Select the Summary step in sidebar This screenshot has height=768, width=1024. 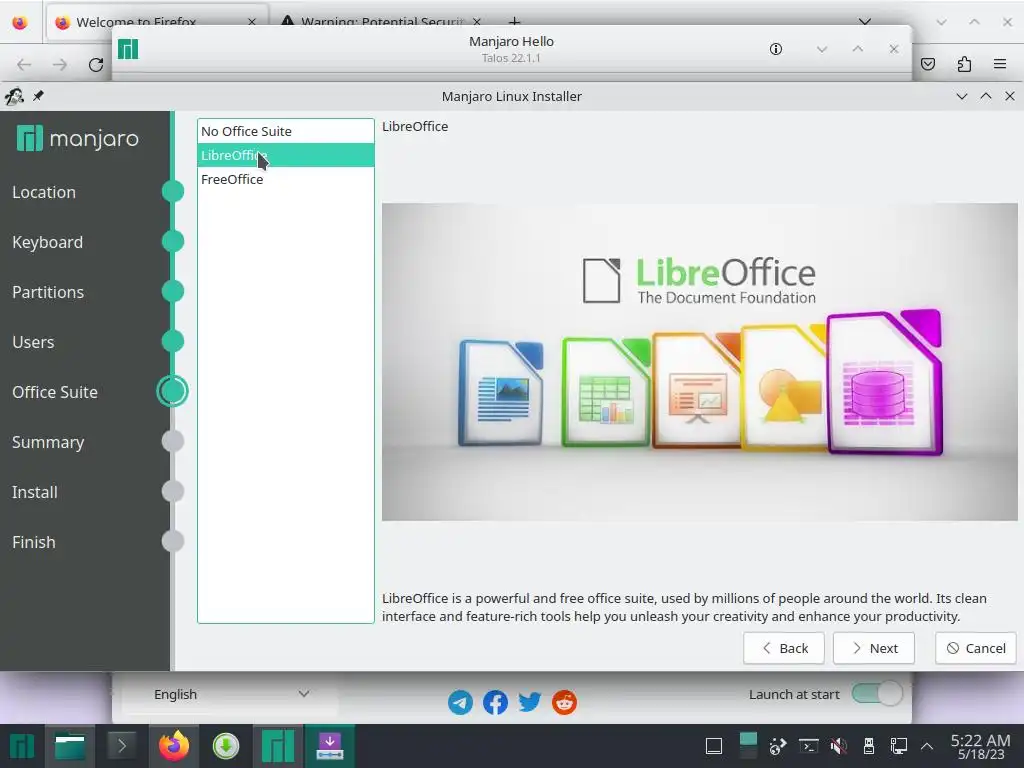tap(48, 442)
